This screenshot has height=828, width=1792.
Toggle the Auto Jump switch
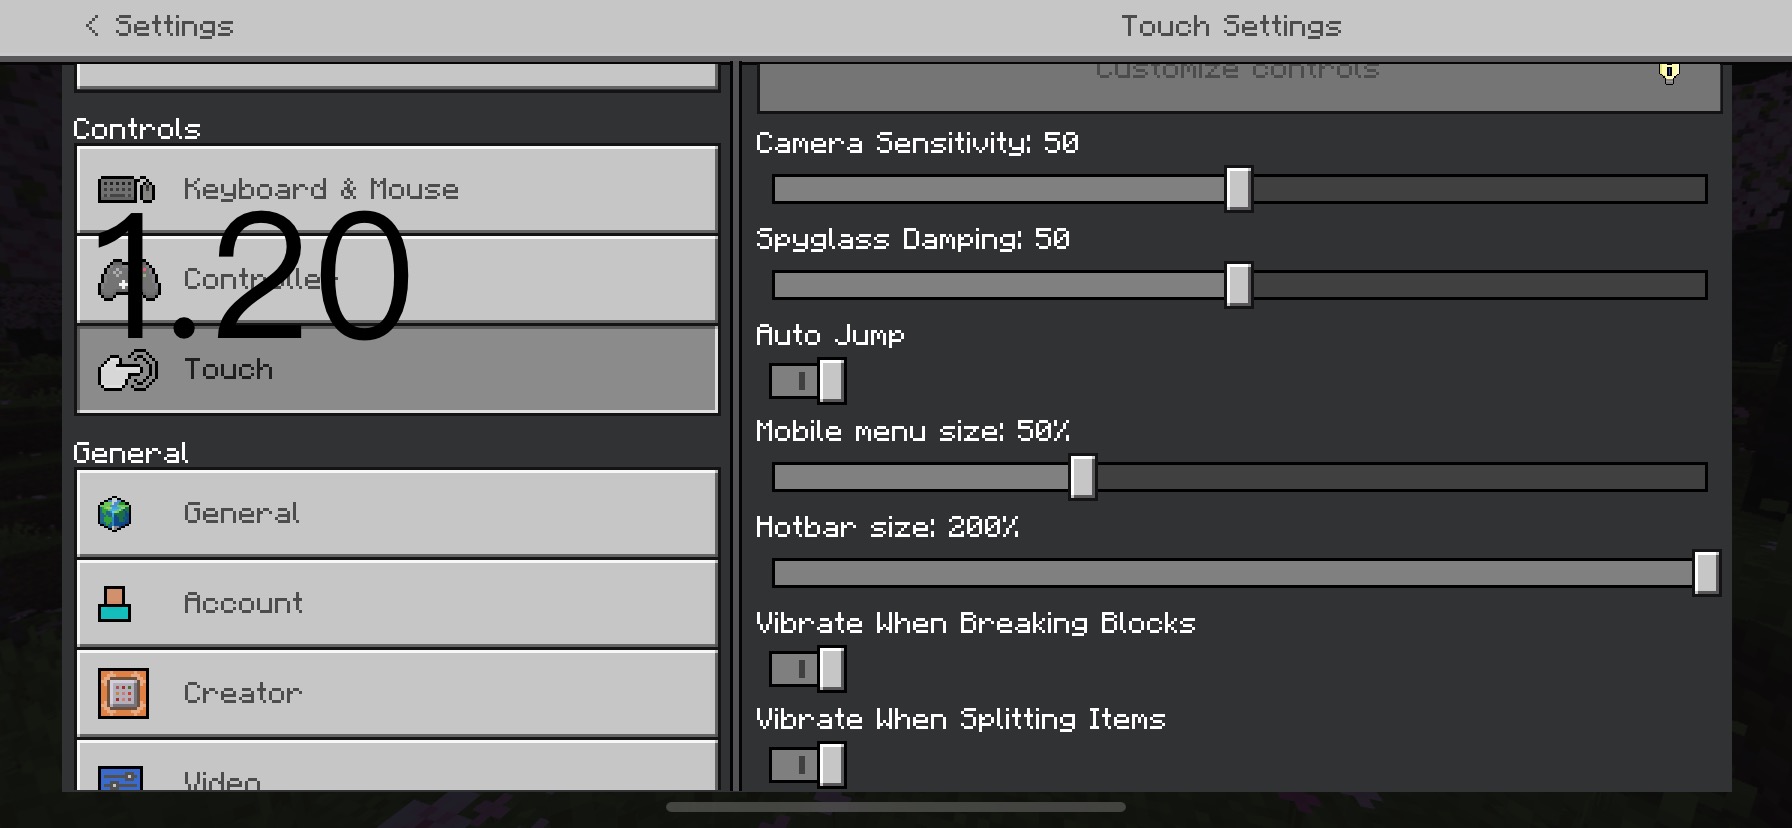[807, 381]
